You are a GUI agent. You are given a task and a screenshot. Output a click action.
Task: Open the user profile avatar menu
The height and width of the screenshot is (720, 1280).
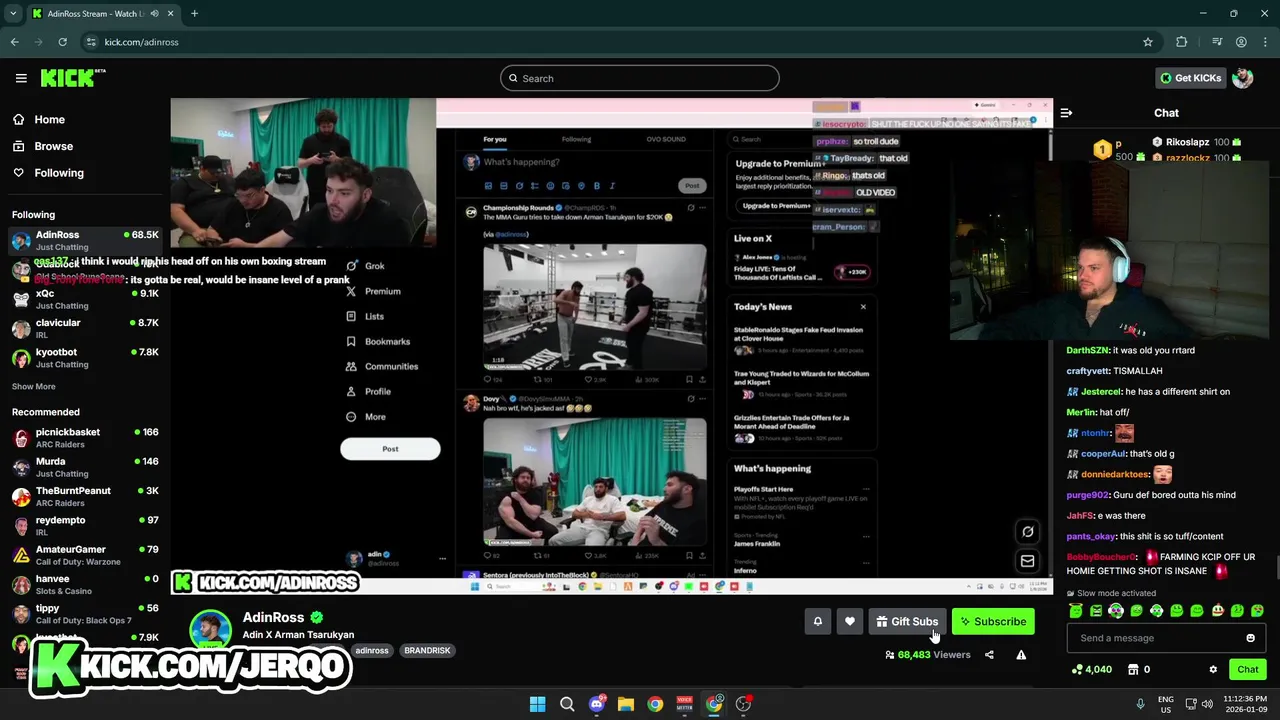pyautogui.click(x=1243, y=78)
